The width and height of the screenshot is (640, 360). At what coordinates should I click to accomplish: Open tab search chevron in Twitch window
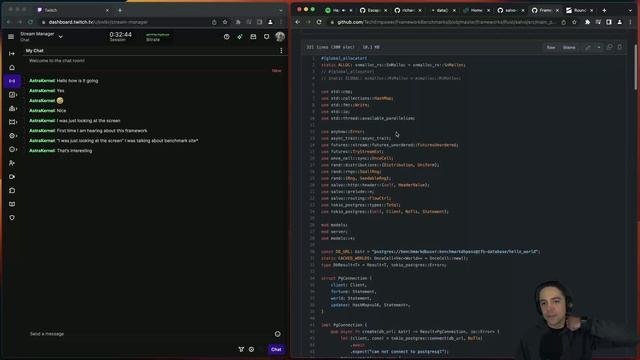[281, 10]
